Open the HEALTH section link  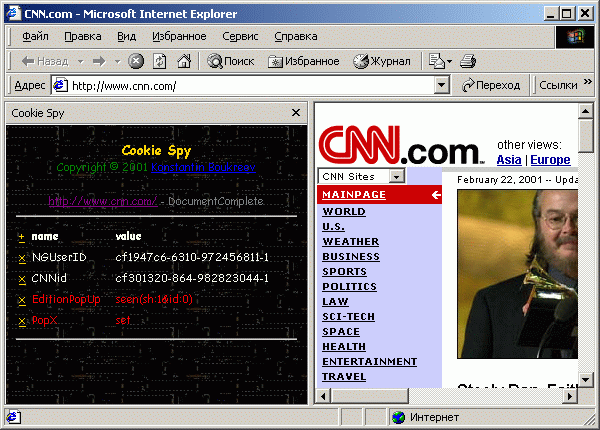[344, 346]
